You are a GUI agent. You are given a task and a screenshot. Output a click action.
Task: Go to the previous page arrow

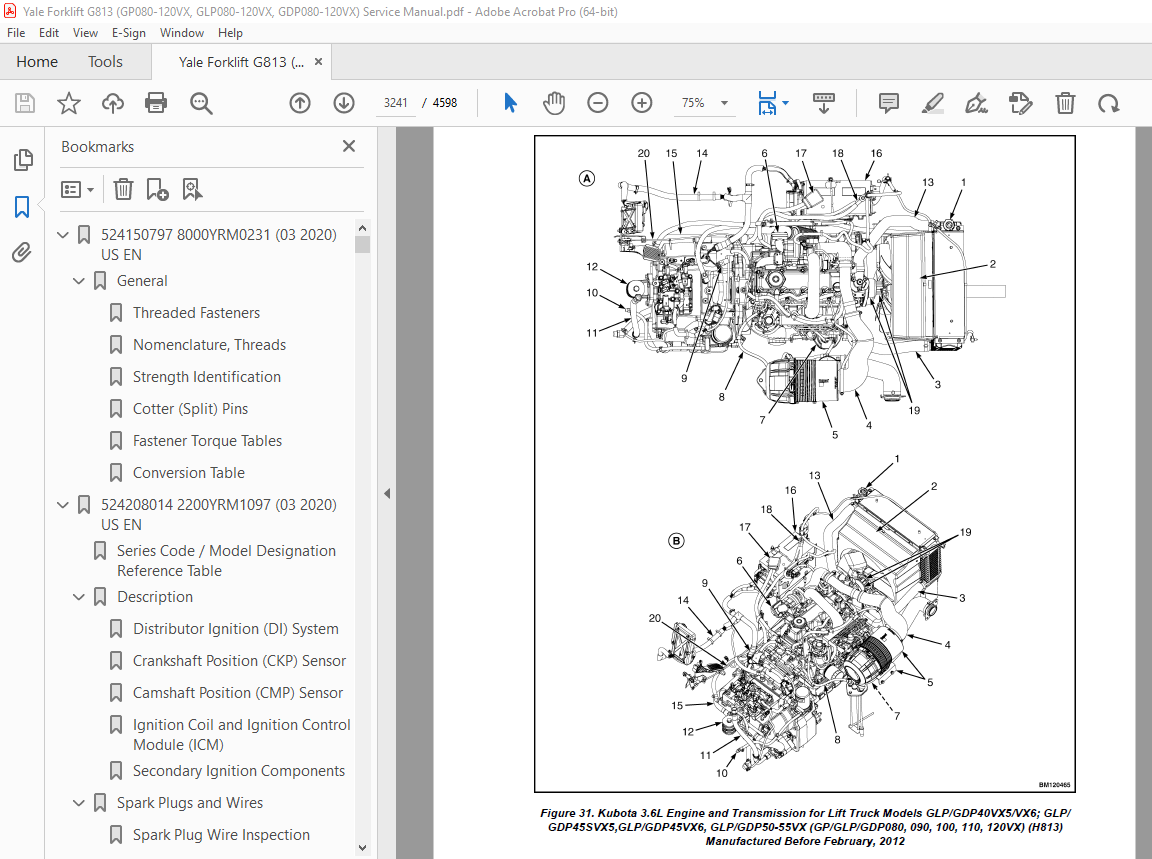pyautogui.click(x=300, y=103)
